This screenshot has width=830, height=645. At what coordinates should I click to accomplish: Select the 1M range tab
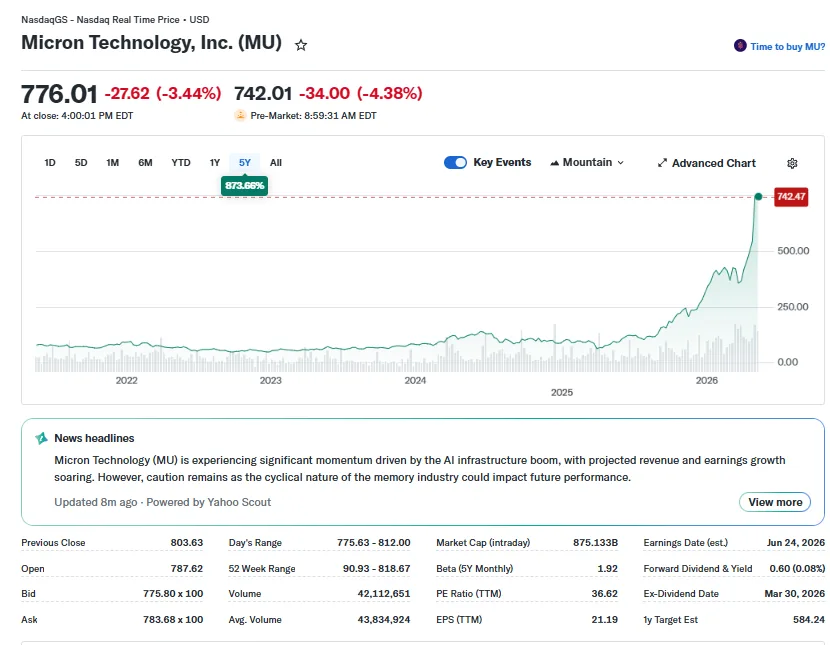(112, 162)
